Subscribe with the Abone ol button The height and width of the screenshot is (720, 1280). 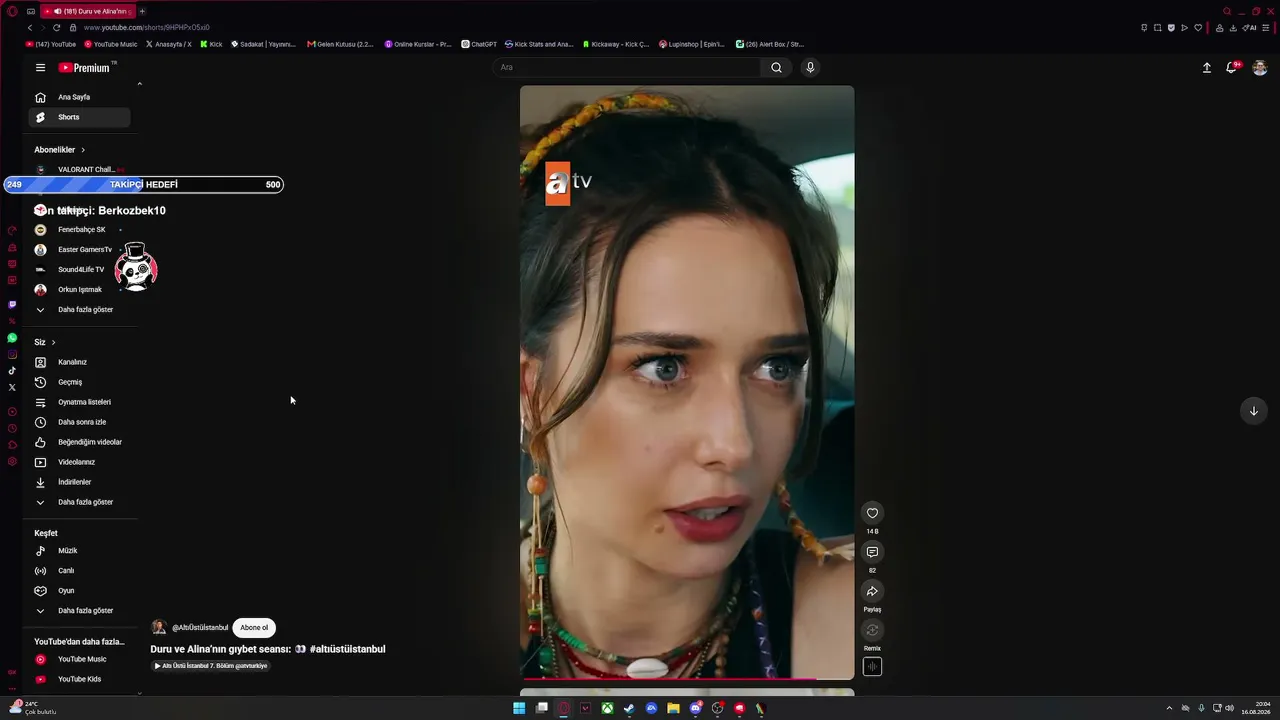coord(254,628)
